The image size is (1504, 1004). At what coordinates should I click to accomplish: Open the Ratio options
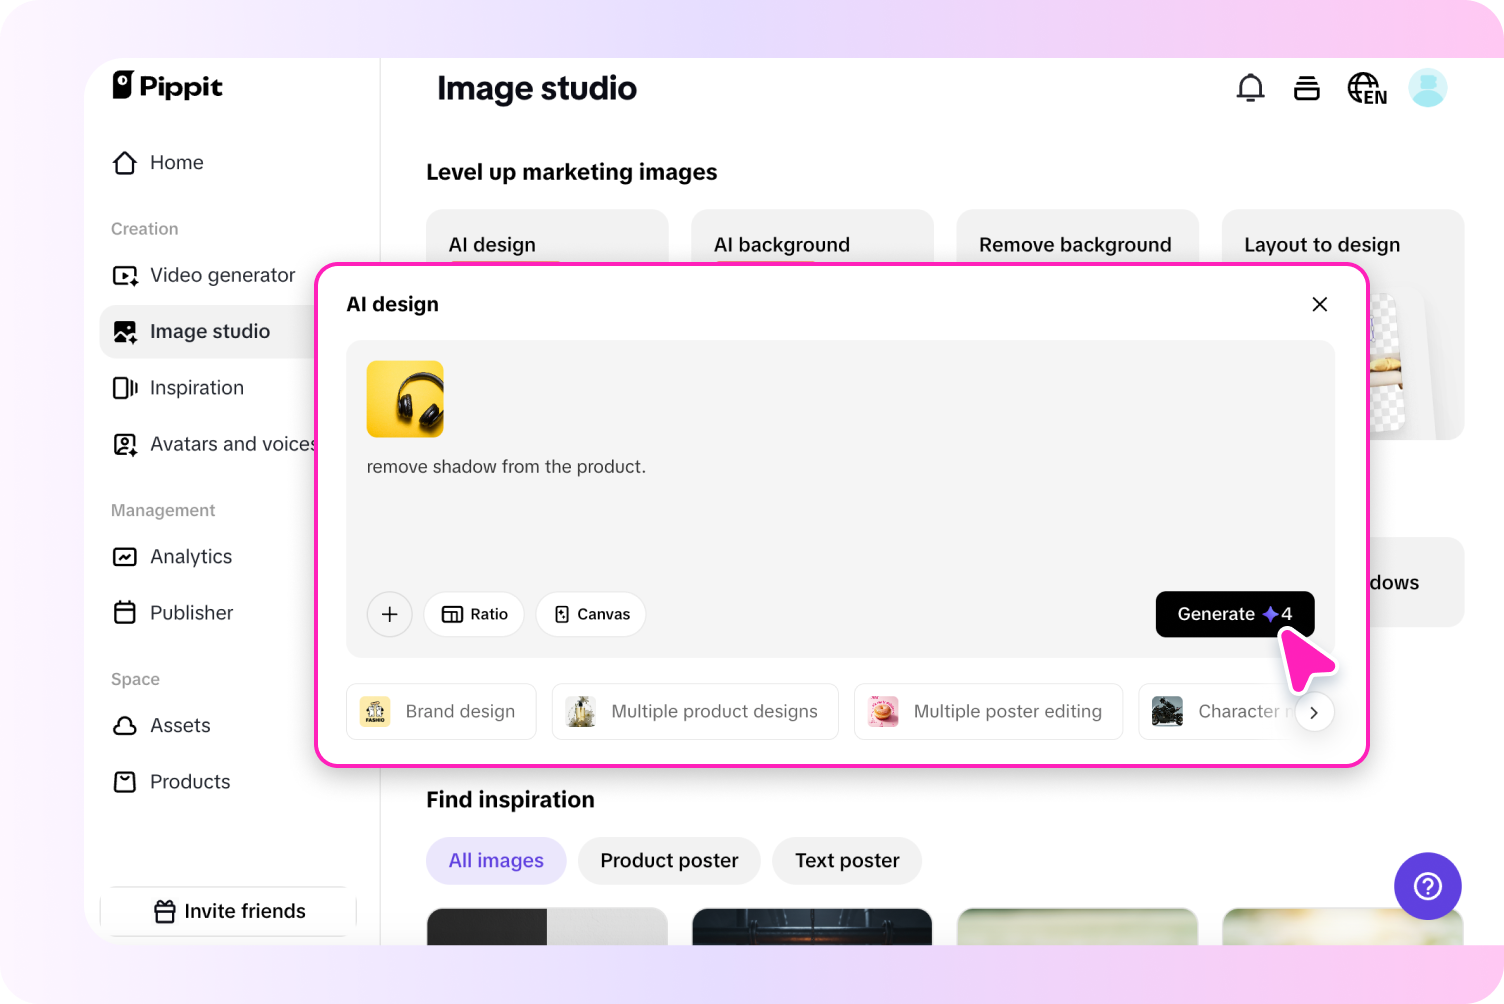(474, 614)
